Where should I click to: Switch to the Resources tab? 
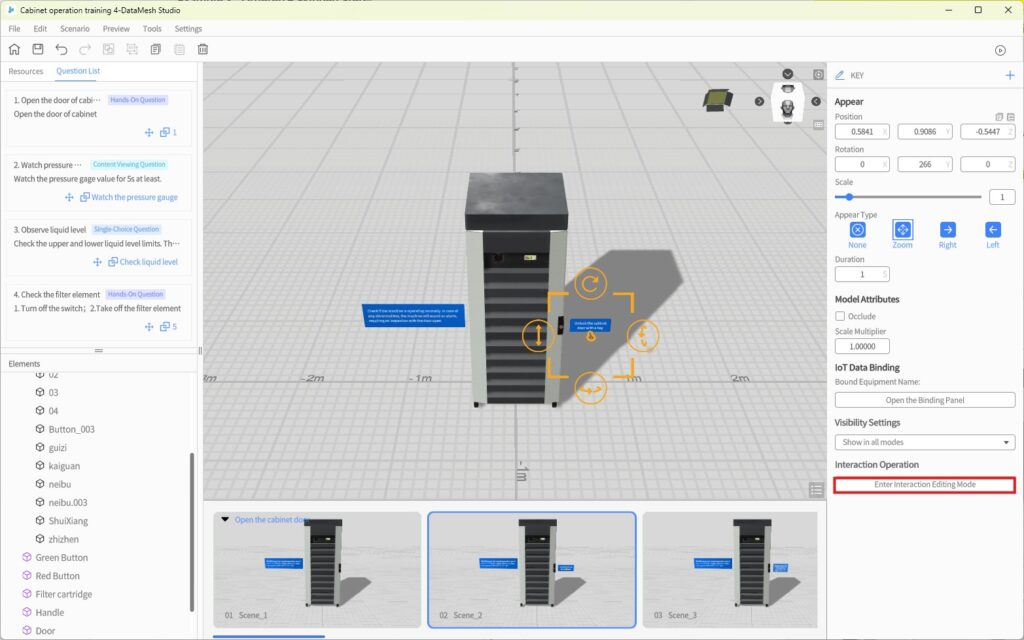pyautogui.click(x=26, y=71)
